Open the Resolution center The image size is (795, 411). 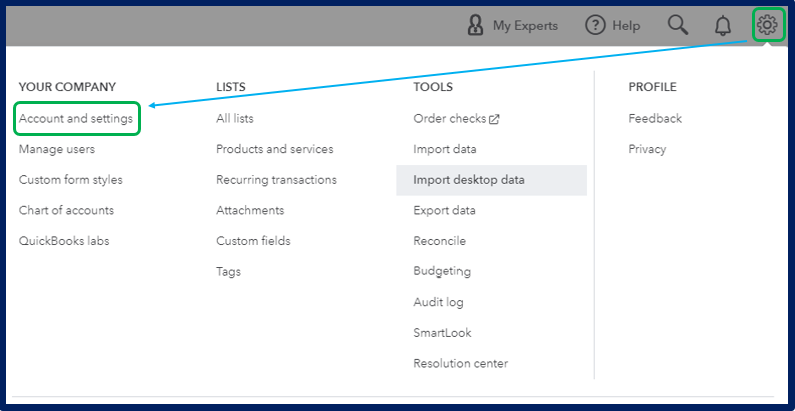point(460,363)
